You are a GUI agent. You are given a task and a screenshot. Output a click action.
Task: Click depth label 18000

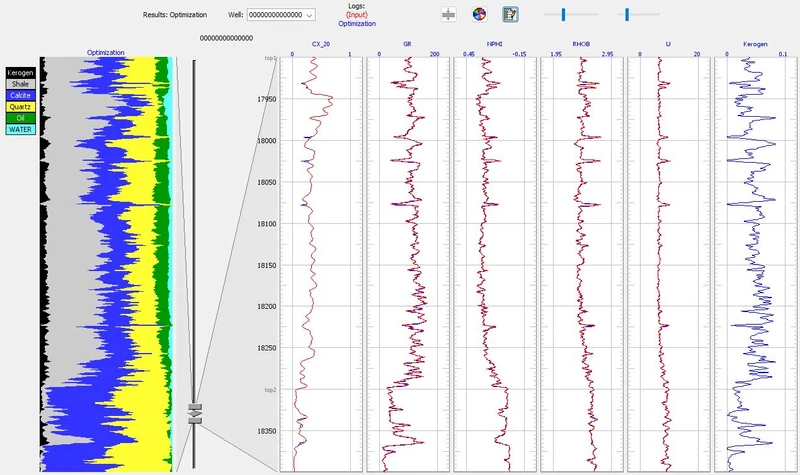point(266,141)
